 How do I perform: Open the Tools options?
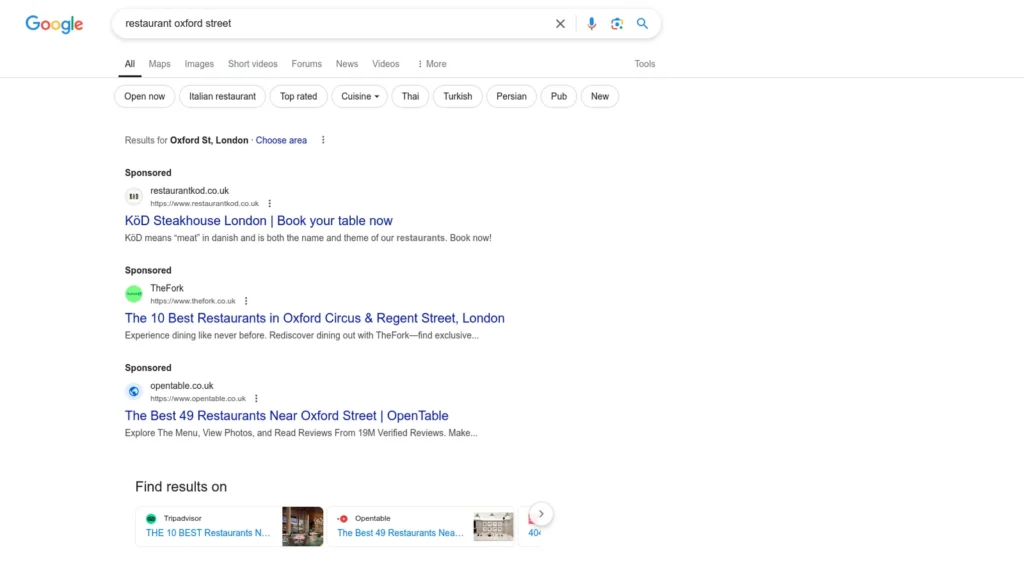[645, 64]
